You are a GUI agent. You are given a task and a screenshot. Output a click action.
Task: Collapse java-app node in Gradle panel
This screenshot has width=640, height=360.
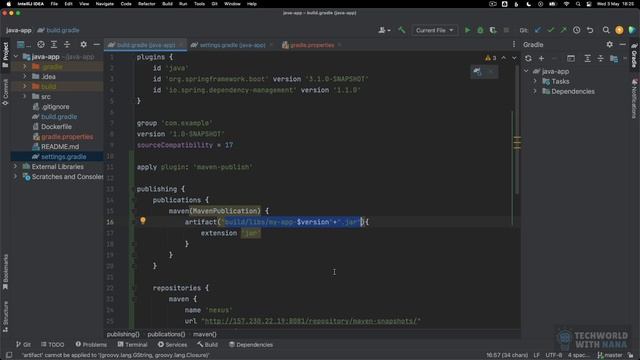pyautogui.click(x=526, y=71)
